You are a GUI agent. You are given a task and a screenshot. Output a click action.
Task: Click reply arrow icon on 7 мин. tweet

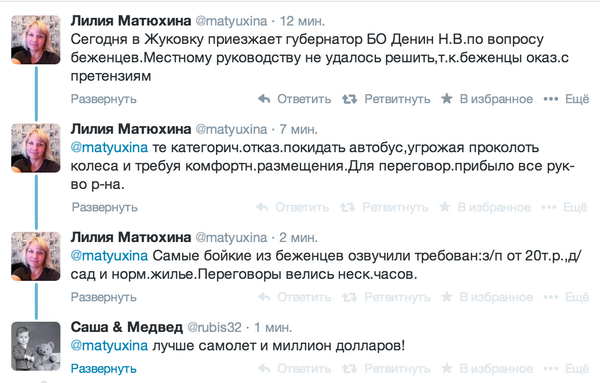click(x=262, y=207)
